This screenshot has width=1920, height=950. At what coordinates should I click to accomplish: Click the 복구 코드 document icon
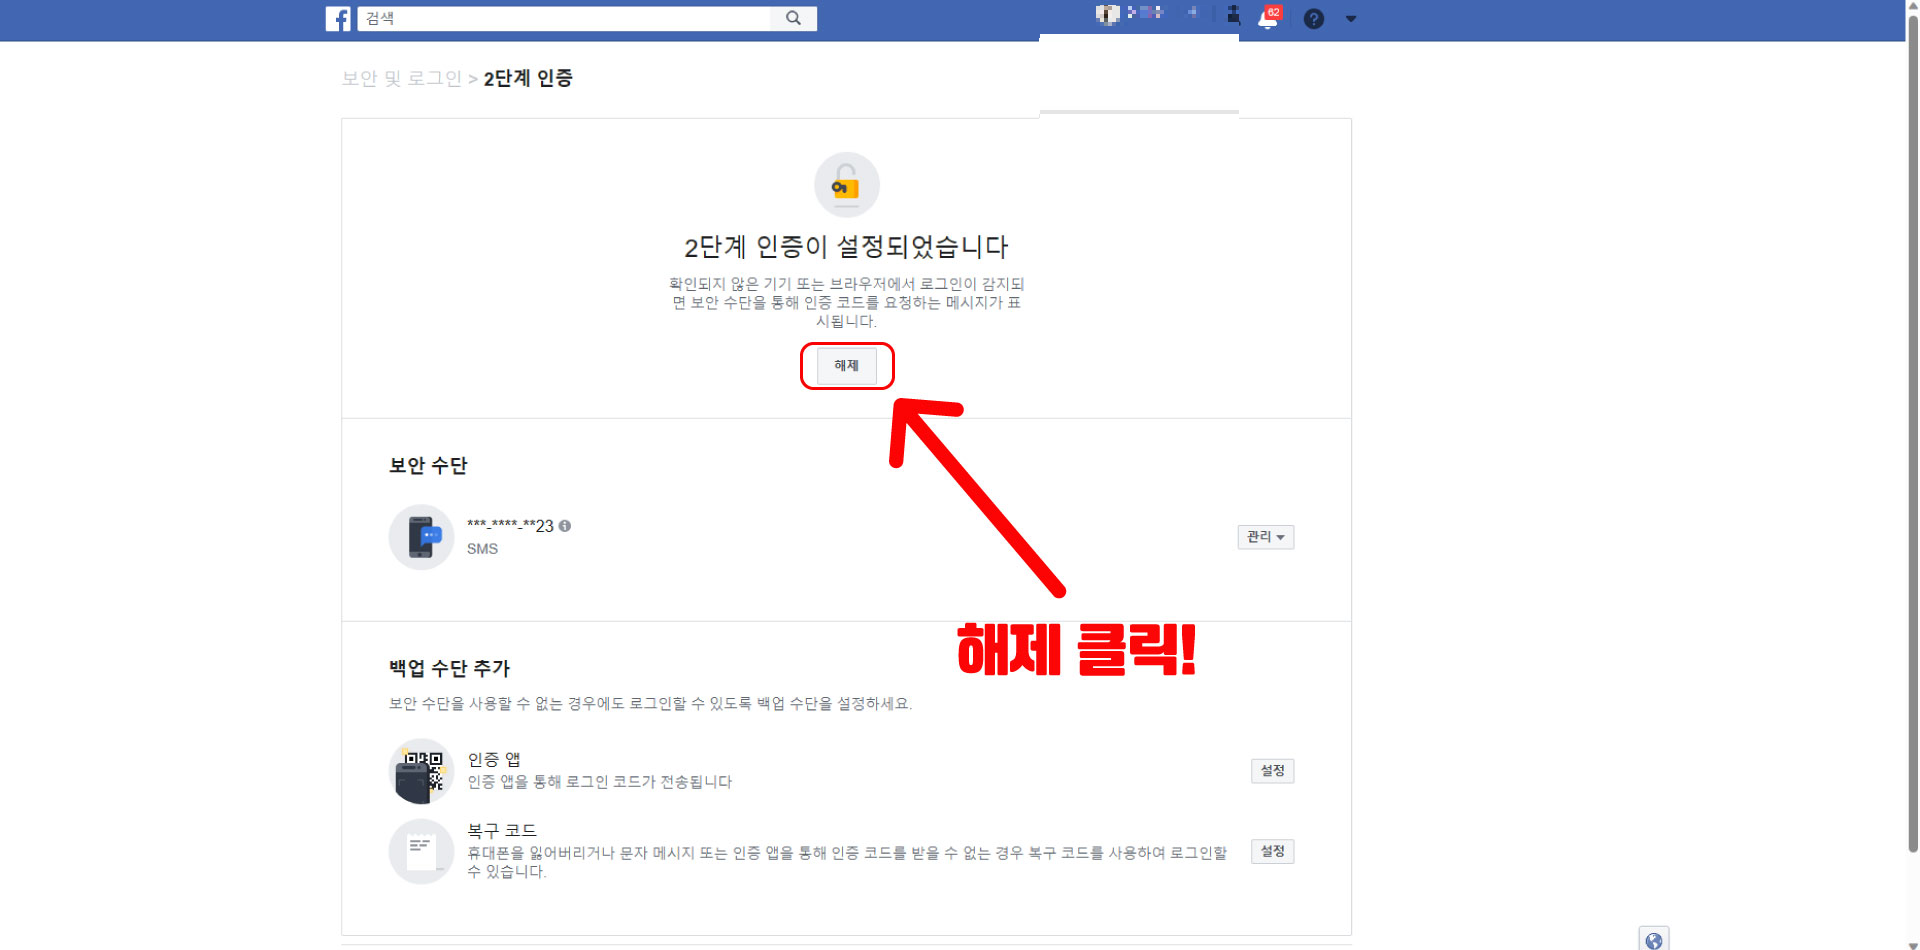421,851
